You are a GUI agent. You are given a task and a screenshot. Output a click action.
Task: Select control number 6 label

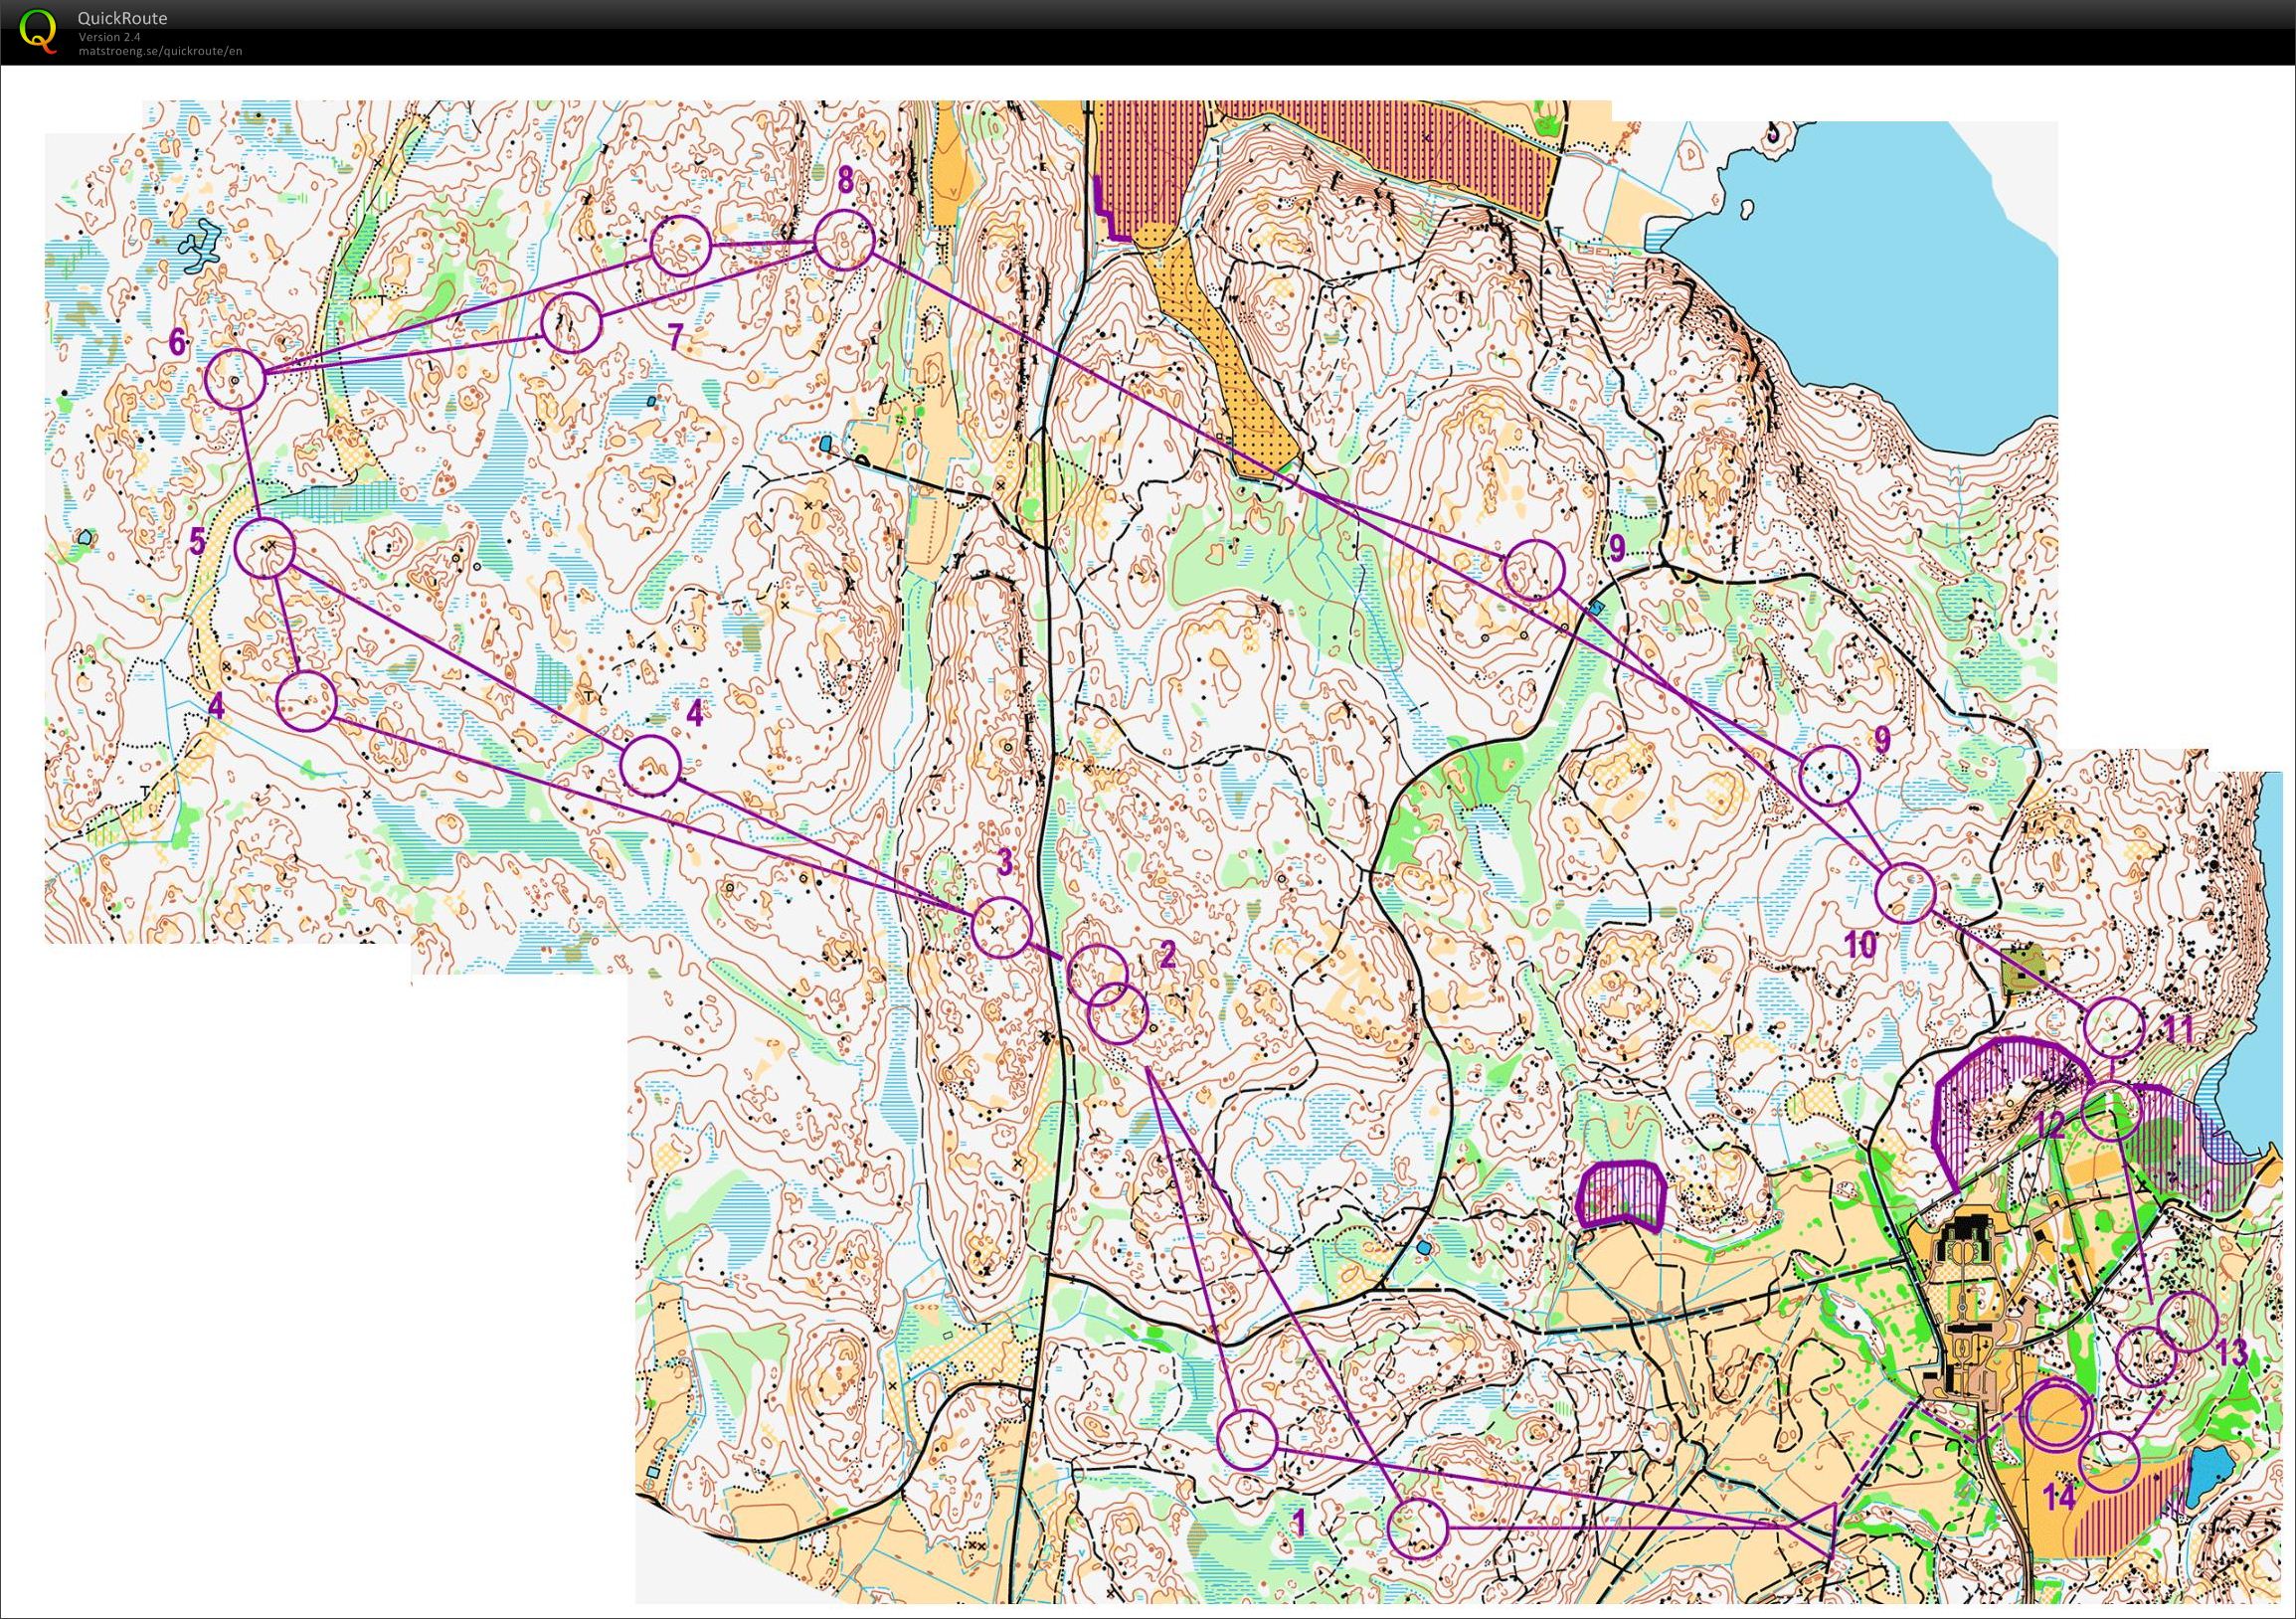[177, 343]
